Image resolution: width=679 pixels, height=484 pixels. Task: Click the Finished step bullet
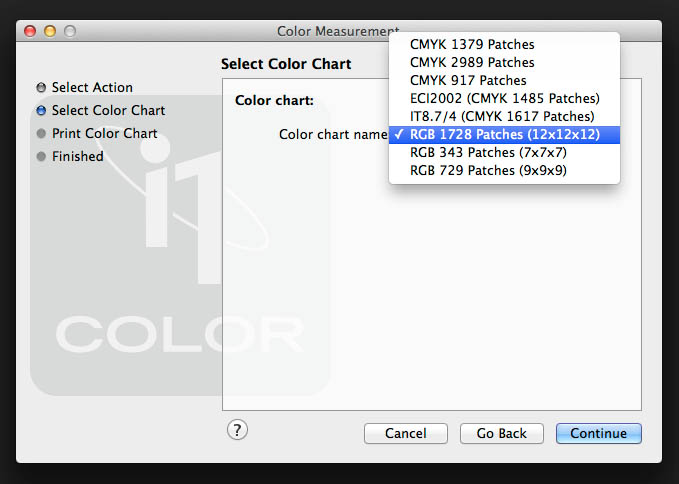[x=41, y=157]
